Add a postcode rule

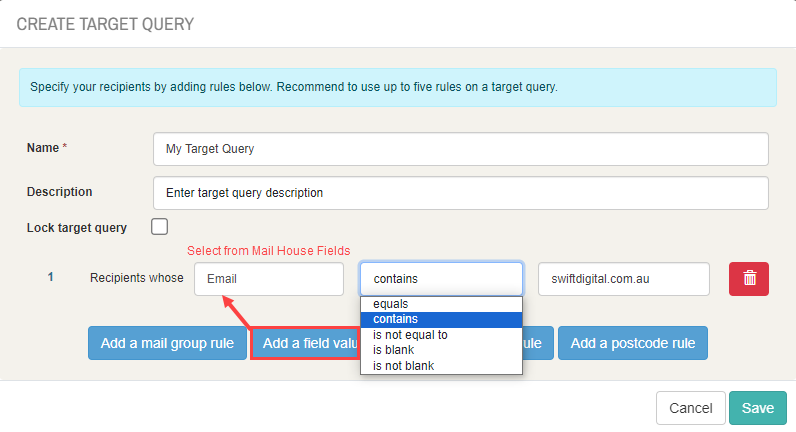click(x=633, y=343)
